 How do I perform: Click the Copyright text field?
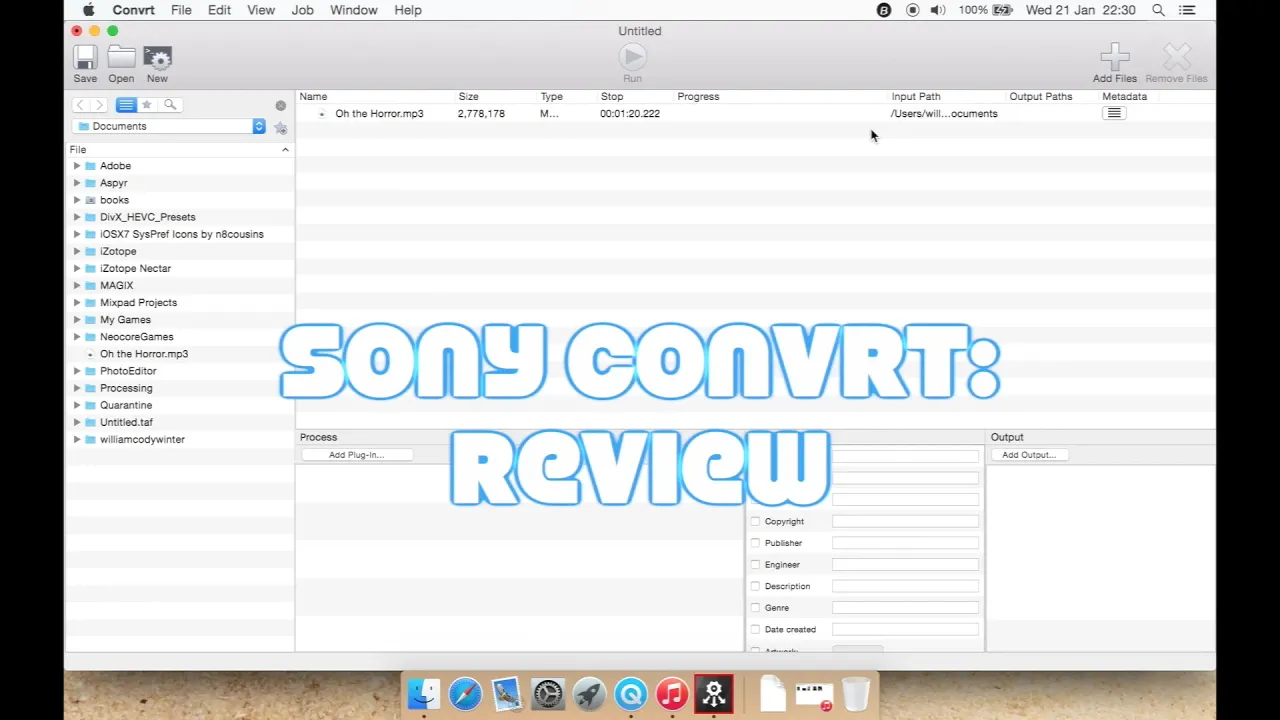(905, 522)
